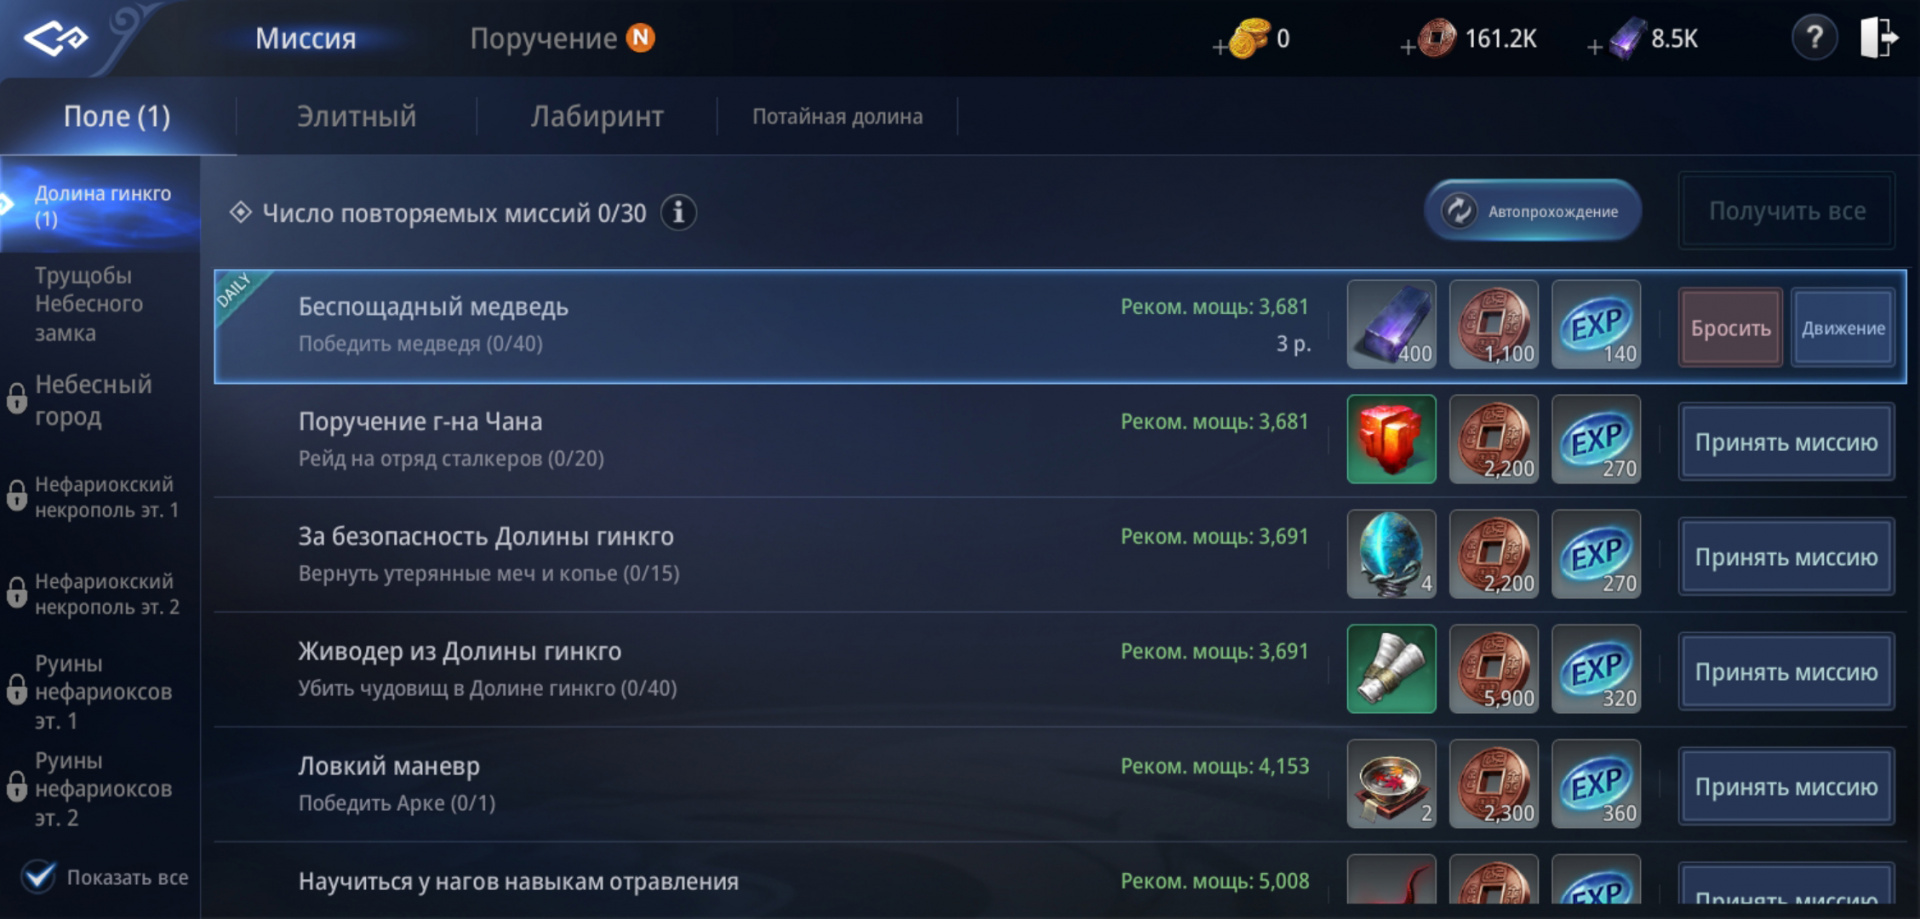Open the Лабиринт tab
This screenshot has height=919, width=1920.
click(x=597, y=117)
